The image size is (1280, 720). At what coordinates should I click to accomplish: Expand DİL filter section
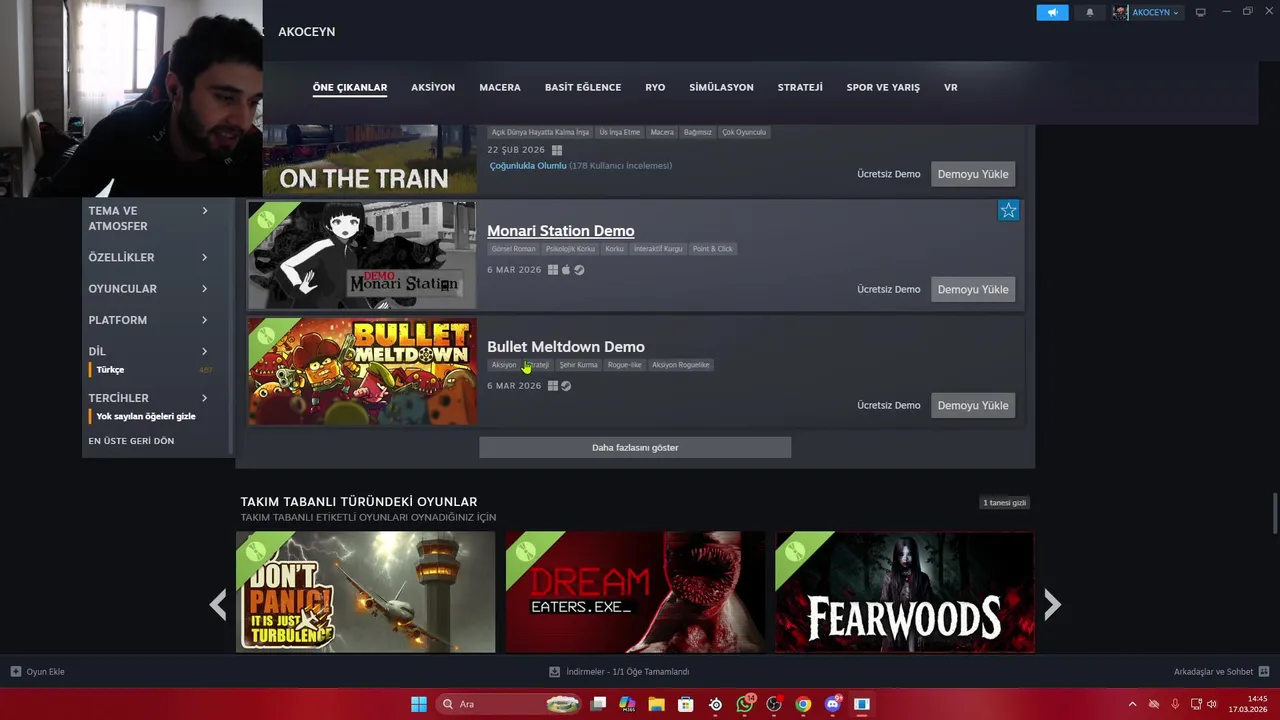coord(148,351)
